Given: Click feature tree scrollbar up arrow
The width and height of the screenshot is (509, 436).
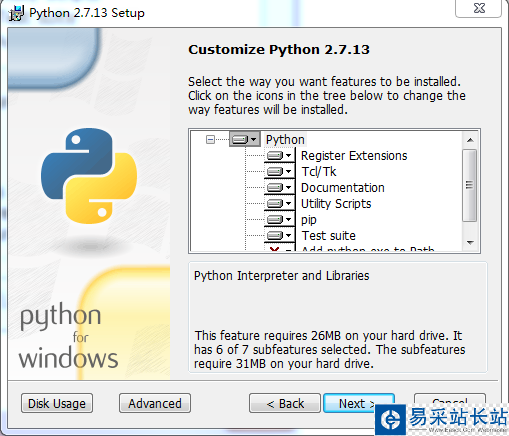Looking at the screenshot, I should (x=470, y=140).
